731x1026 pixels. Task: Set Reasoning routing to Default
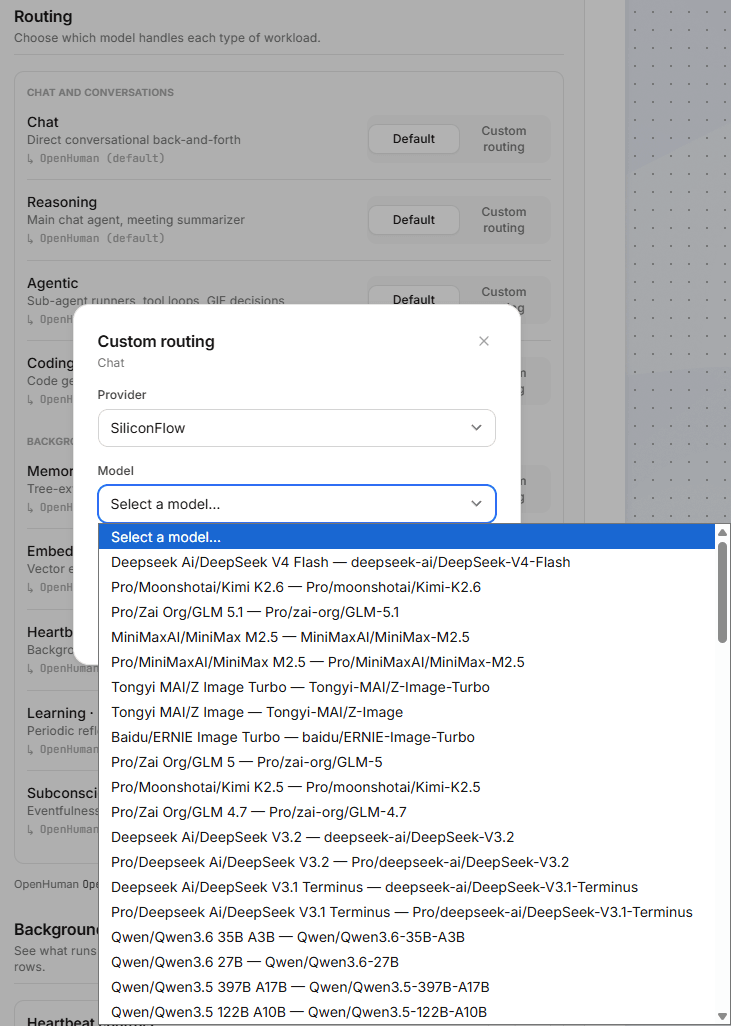coord(414,220)
